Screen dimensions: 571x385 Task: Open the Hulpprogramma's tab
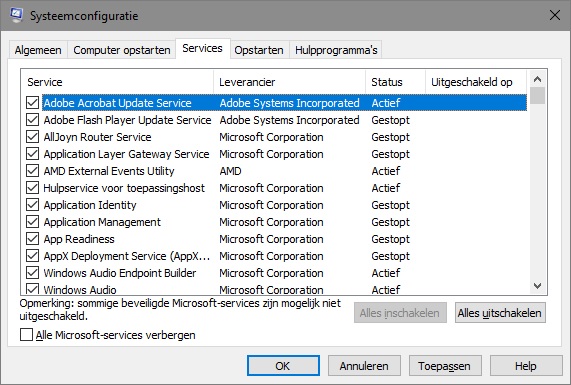tap(336, 50)
